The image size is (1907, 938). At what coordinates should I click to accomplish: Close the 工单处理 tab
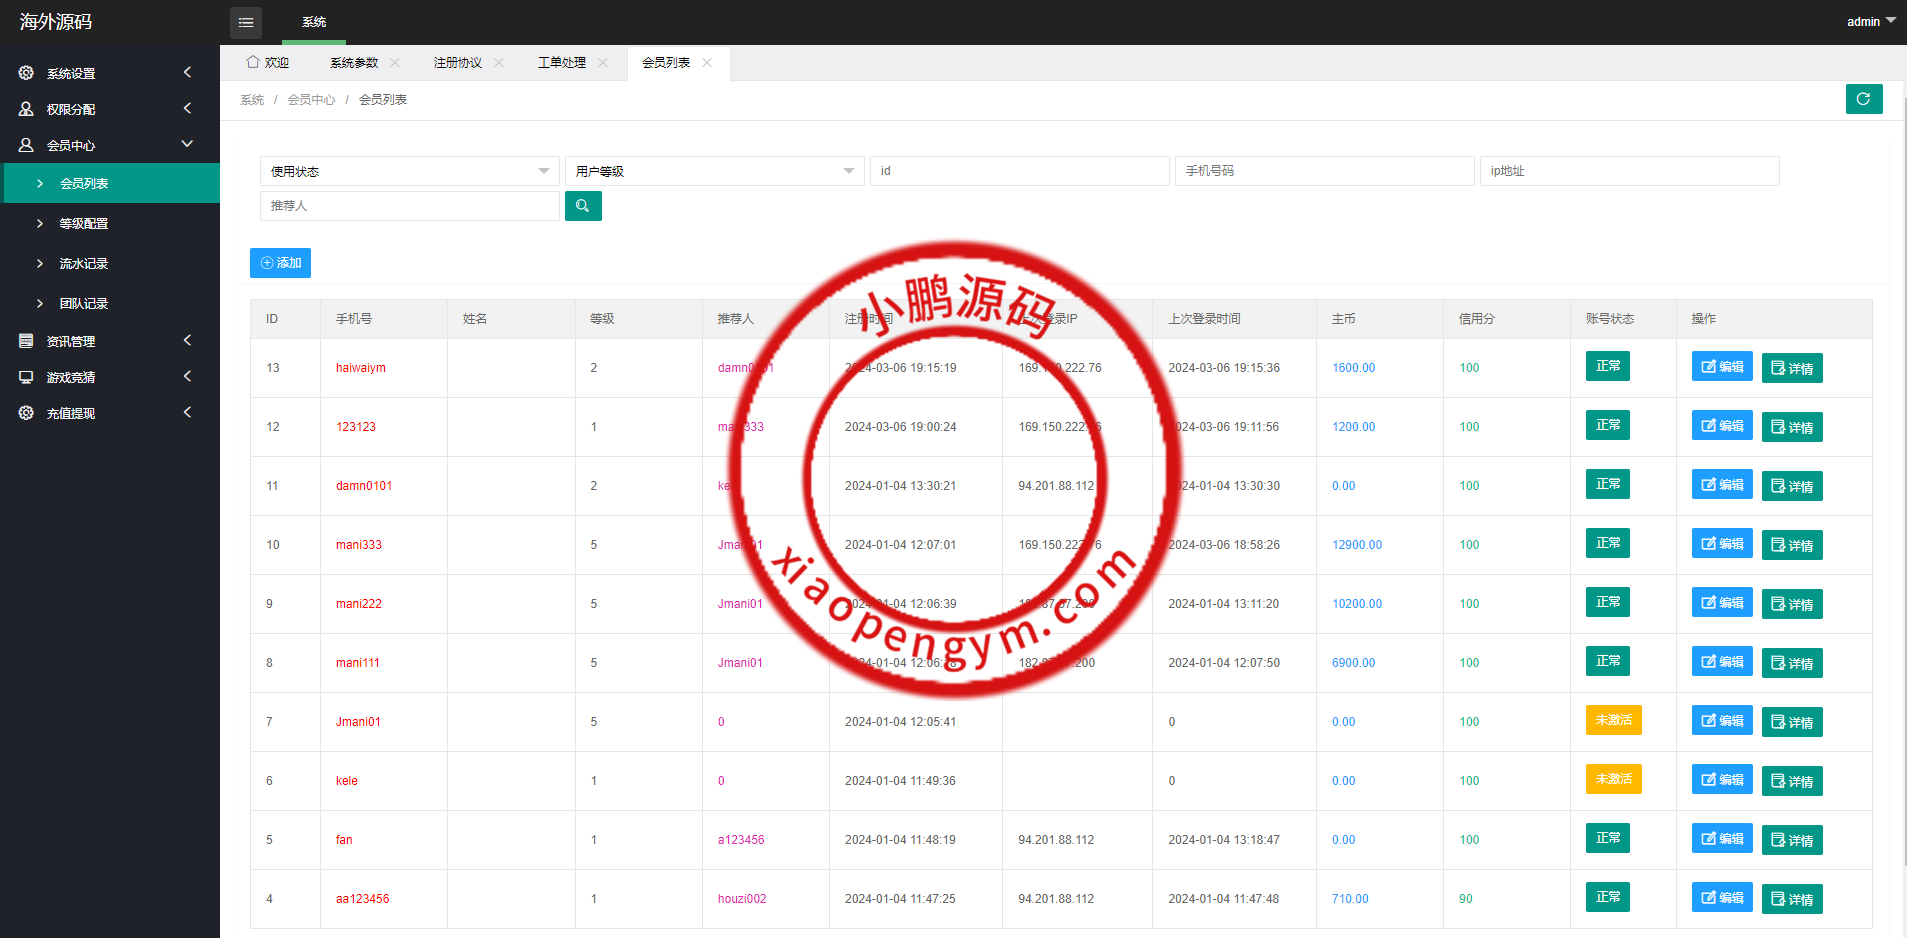(603, 62)
